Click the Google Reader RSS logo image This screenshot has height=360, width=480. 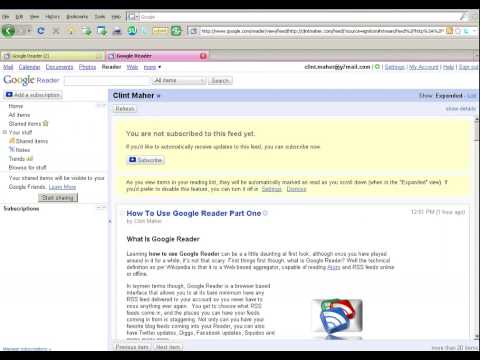click(x=337, y=316)
